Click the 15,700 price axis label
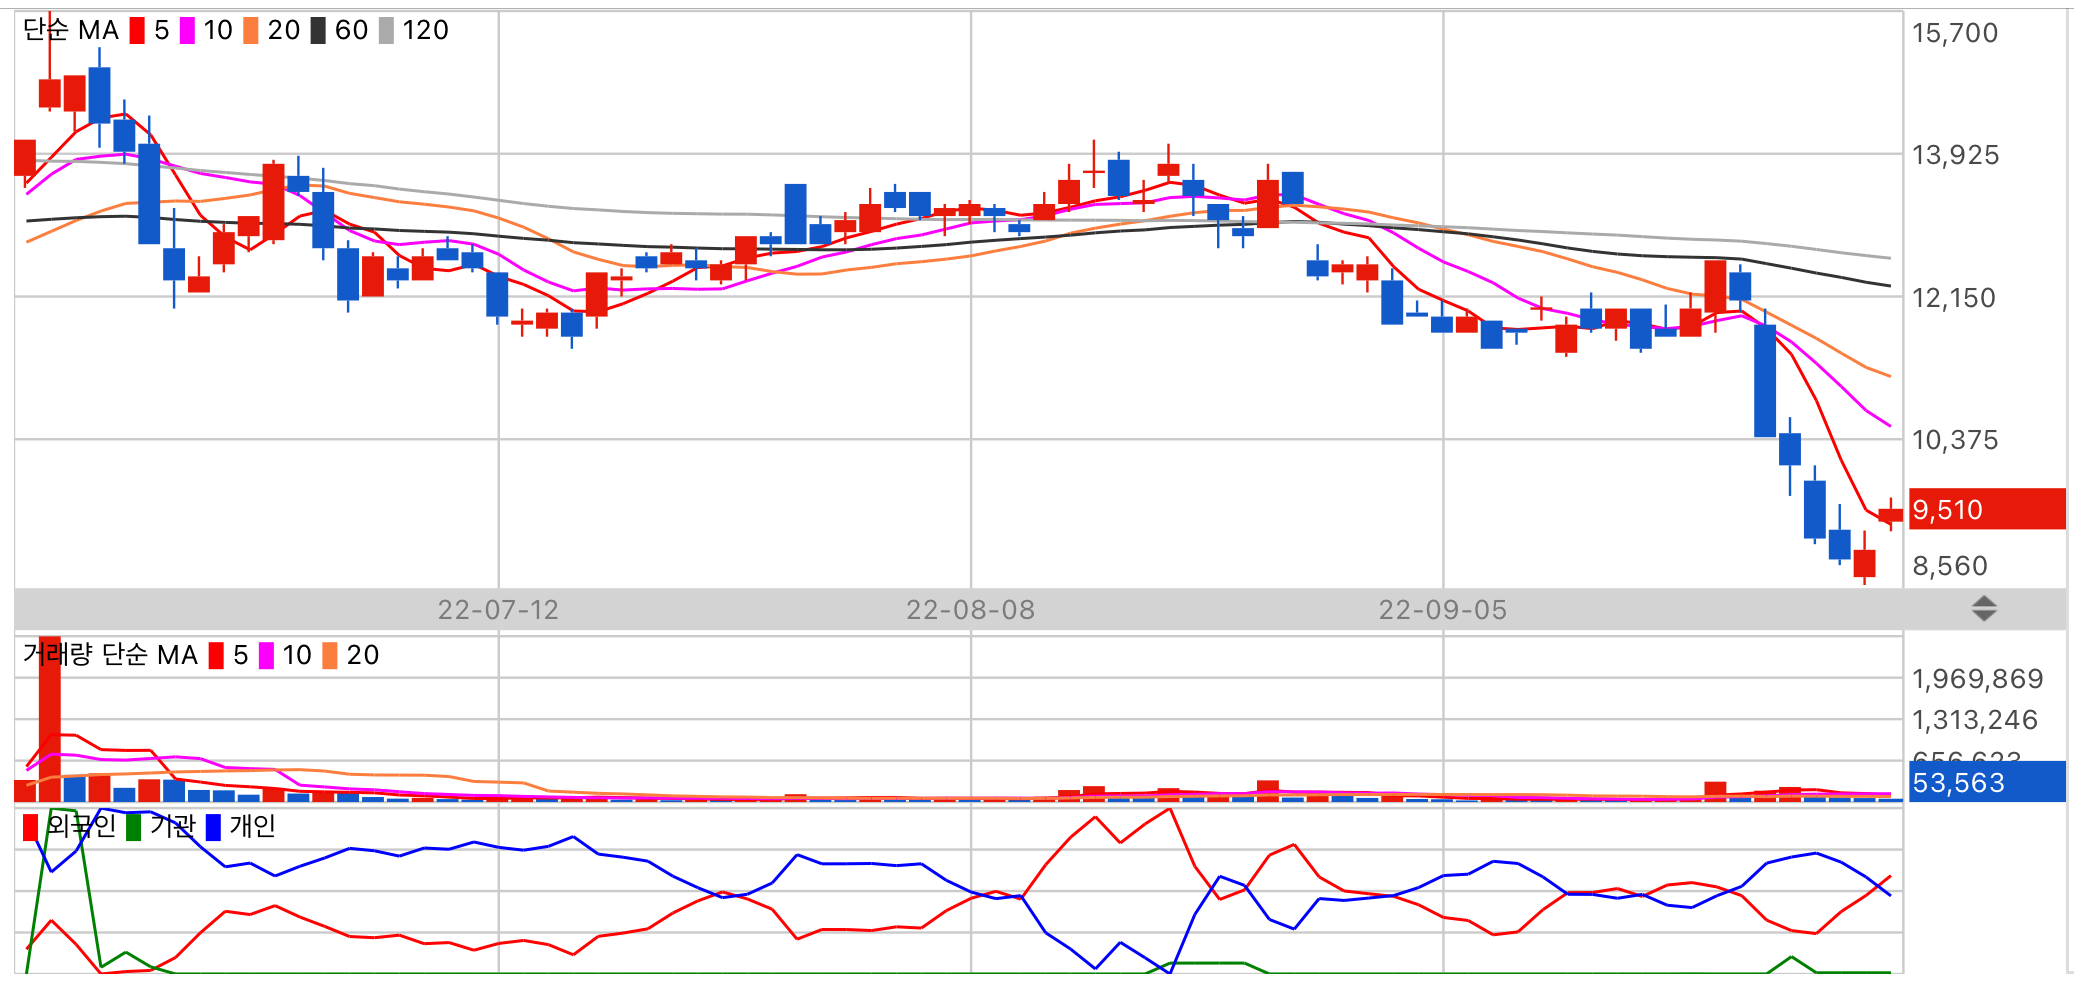Image resolution: width=2074 pixels, height=990 pixels. pyautogui.click(x=1955, y=33)
